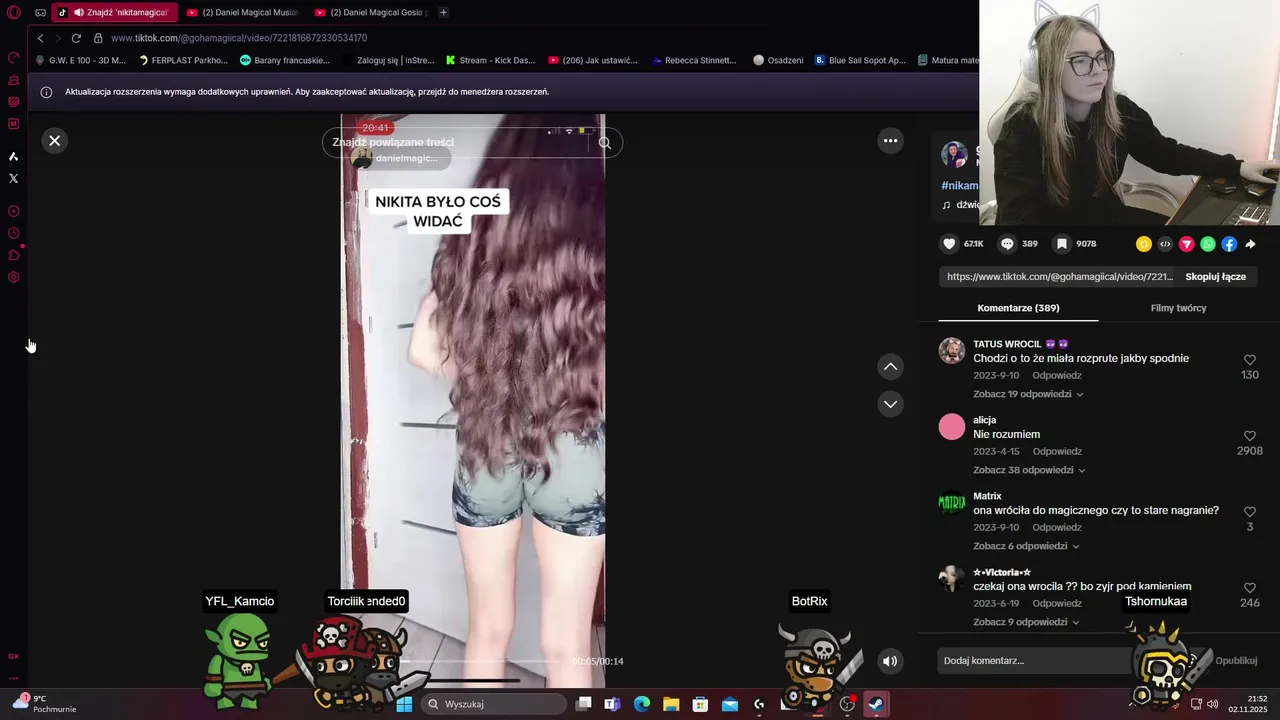The image size is (1280, 720).
Task: Reply to Matrix's comment
Action: tap(1057, 527)
